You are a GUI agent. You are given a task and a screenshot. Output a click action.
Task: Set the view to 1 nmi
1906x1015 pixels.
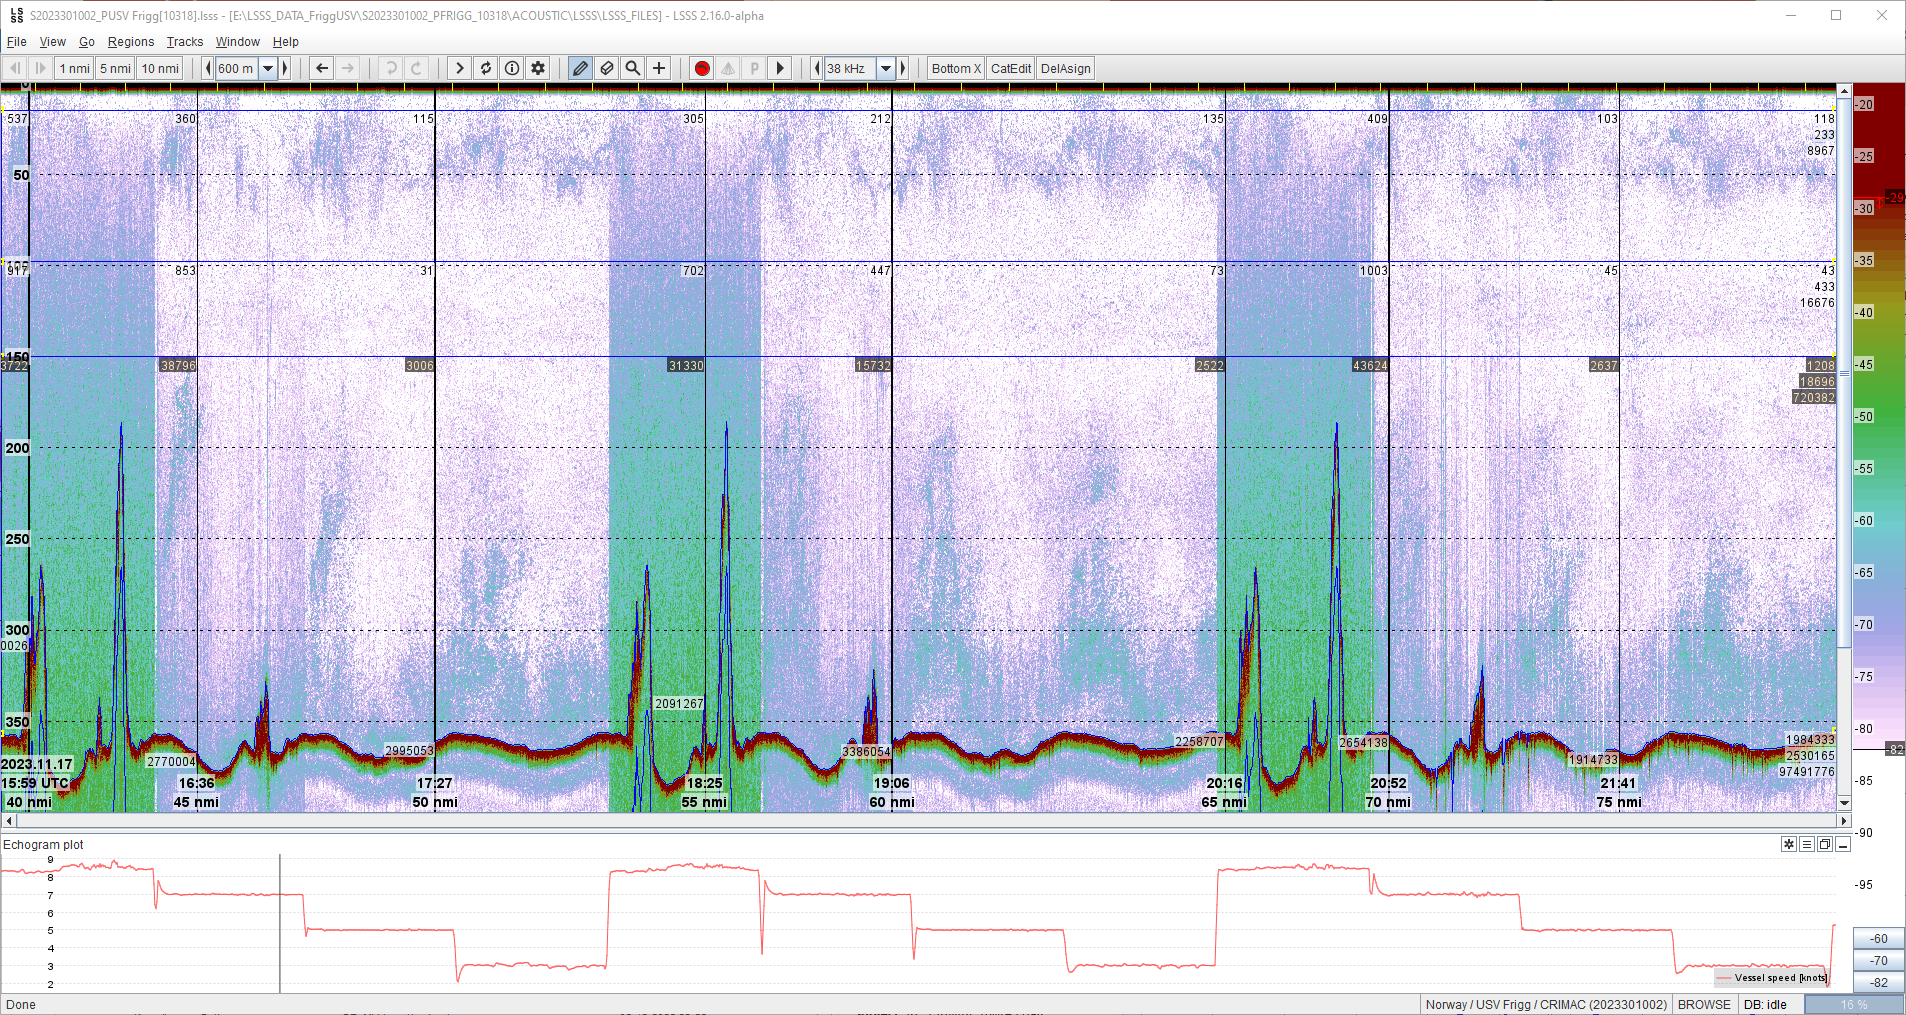[75, 68]
